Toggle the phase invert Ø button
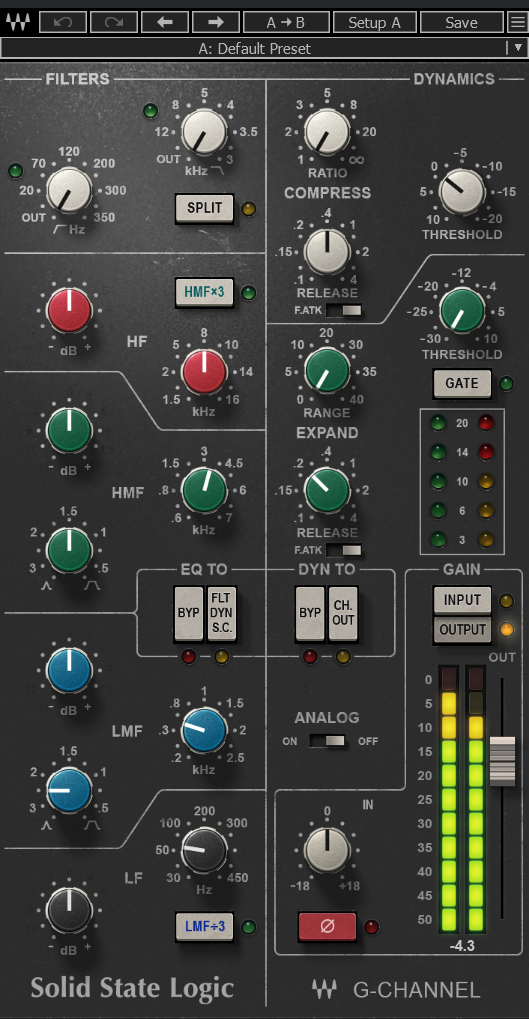Screen dimensions: 529x1019 (328, 927)
